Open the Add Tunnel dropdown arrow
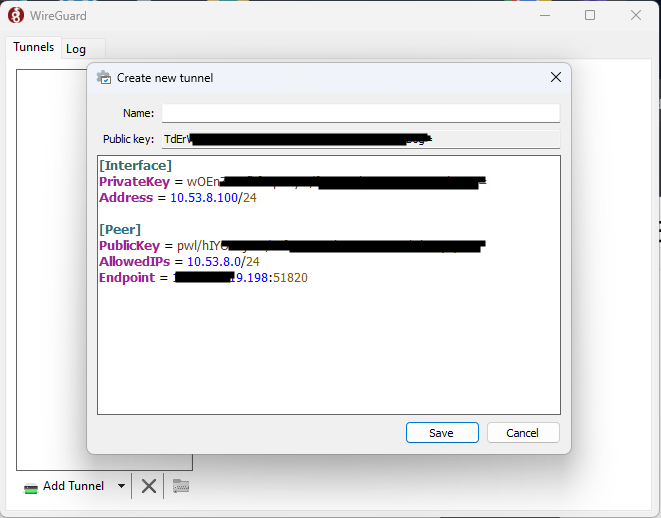 (x=121, y=486)
